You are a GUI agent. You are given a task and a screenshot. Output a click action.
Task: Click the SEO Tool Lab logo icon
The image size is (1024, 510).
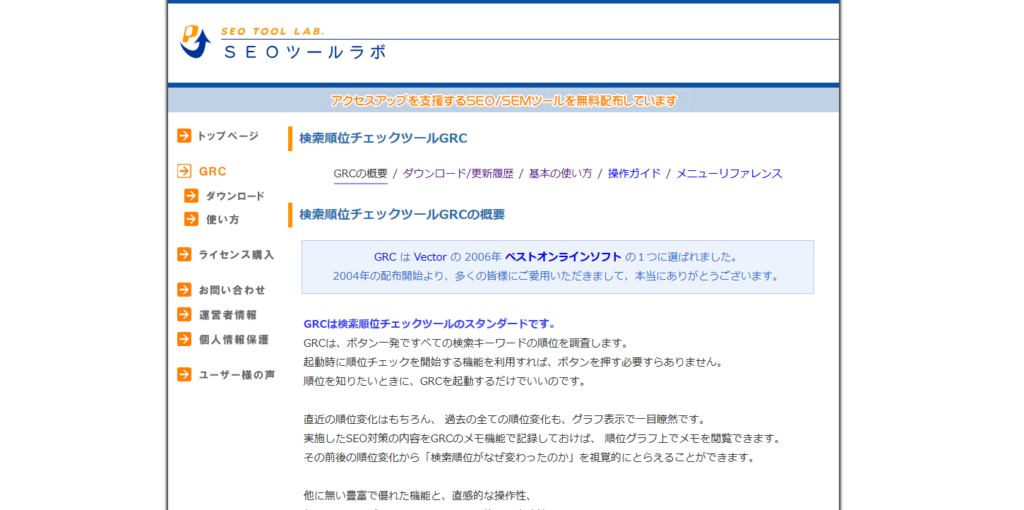pyautogui.click(x=195, y=42)
